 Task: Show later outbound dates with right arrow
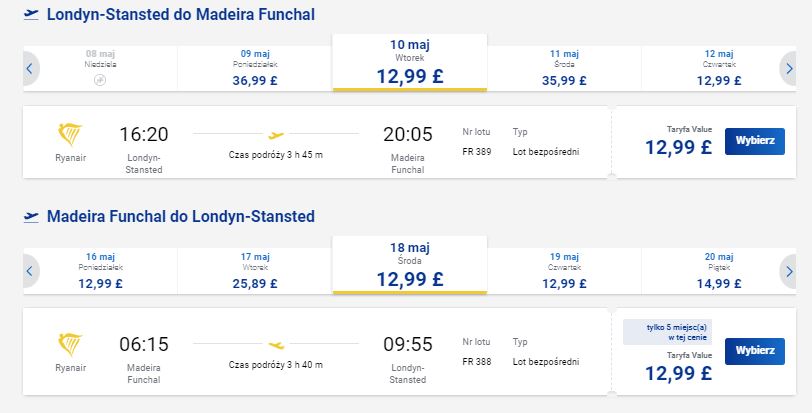(789, 68)
